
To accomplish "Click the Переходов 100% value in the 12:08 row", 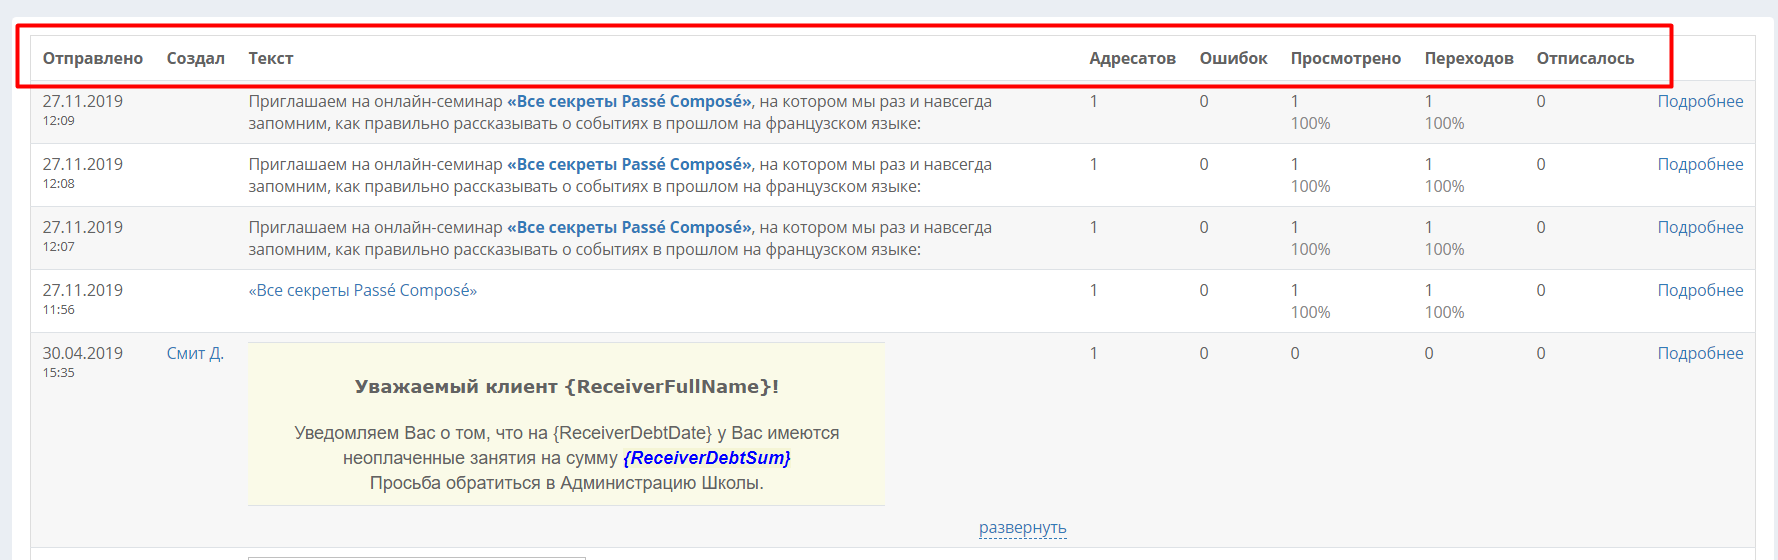I will tap(1444, 186).
